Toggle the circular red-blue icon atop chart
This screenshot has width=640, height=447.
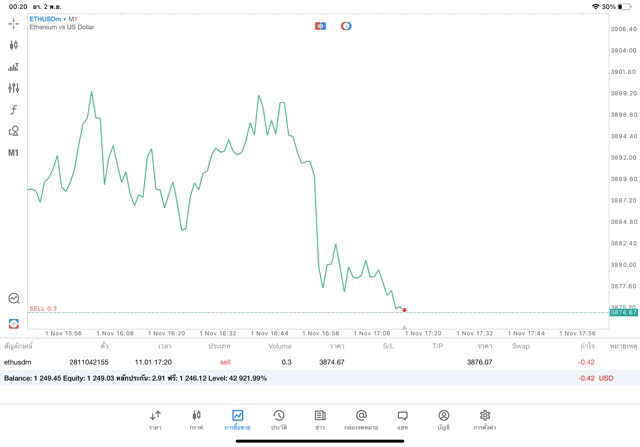pos(346,25)
